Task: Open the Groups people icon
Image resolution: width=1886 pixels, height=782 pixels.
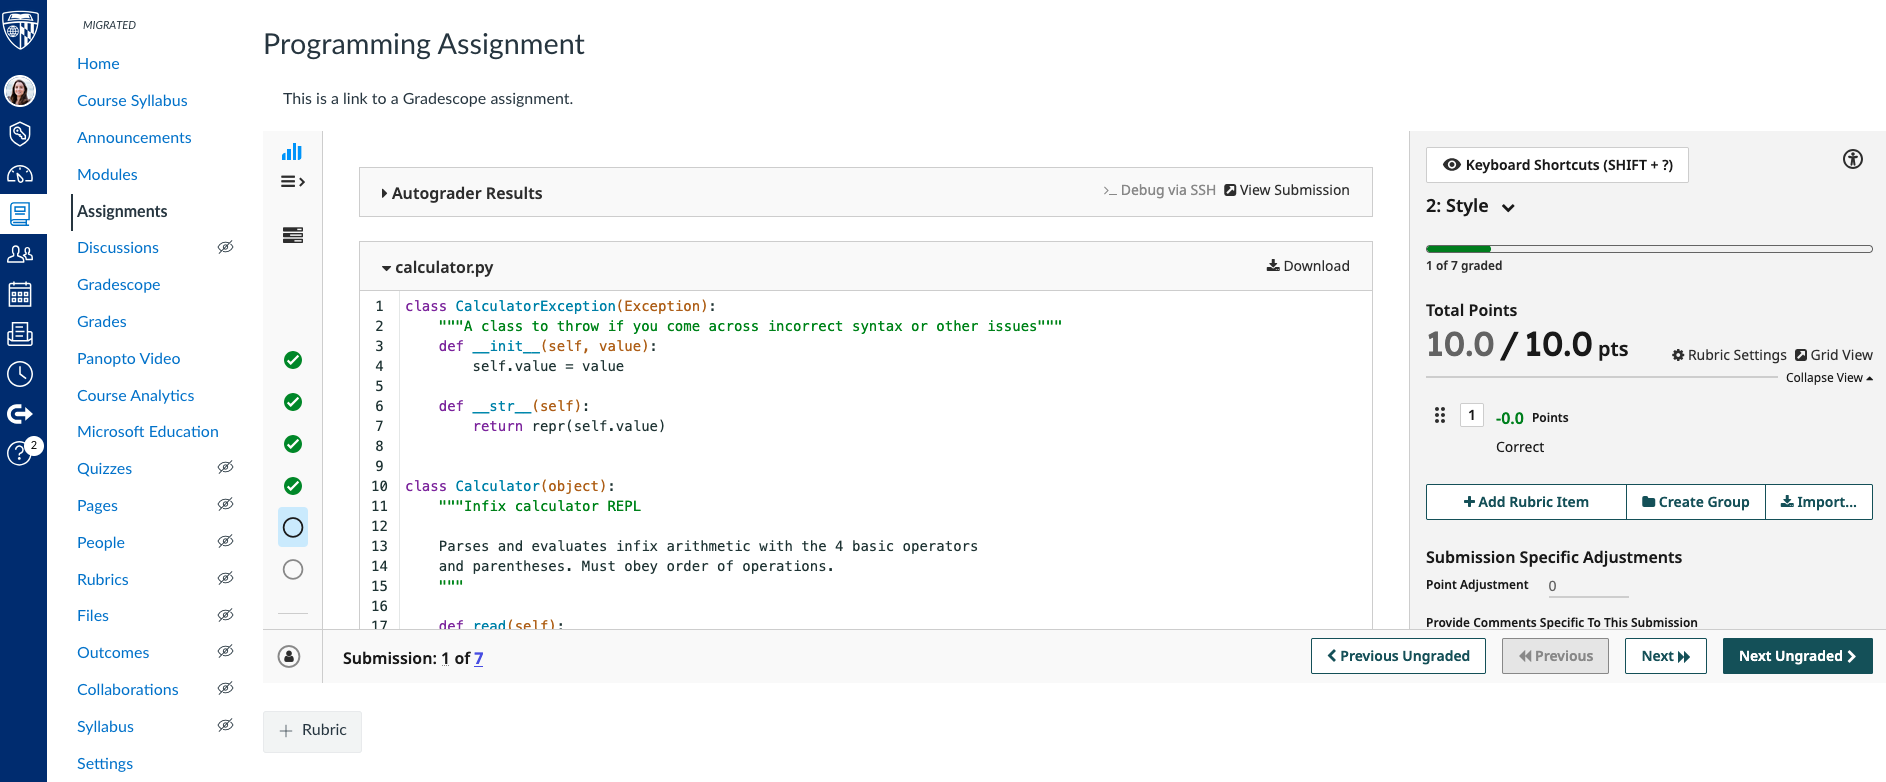Action: coord(20,254)
